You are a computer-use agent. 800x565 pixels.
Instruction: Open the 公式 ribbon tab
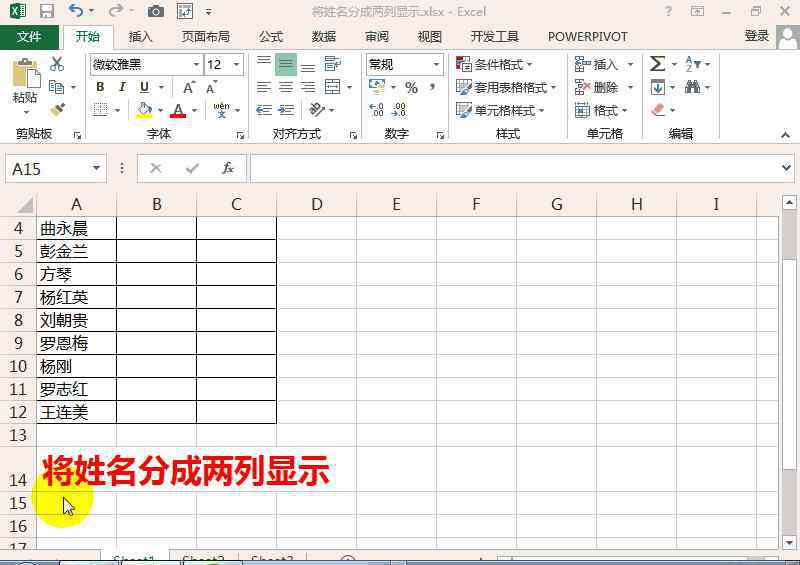(271, 37)
